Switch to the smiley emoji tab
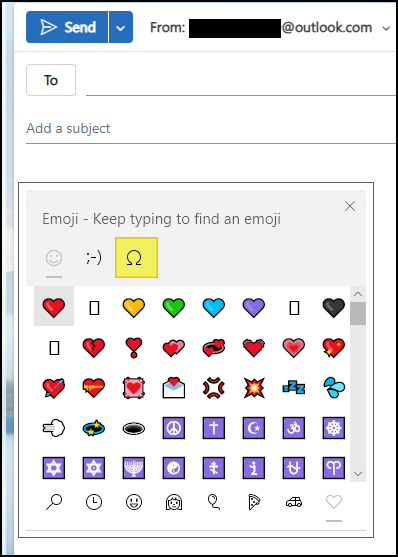Image resolution: width=398 pixels, height=557 pixels. (54, 258)
